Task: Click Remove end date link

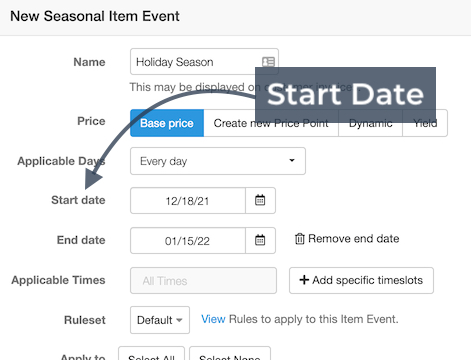Action: [347, 239]
